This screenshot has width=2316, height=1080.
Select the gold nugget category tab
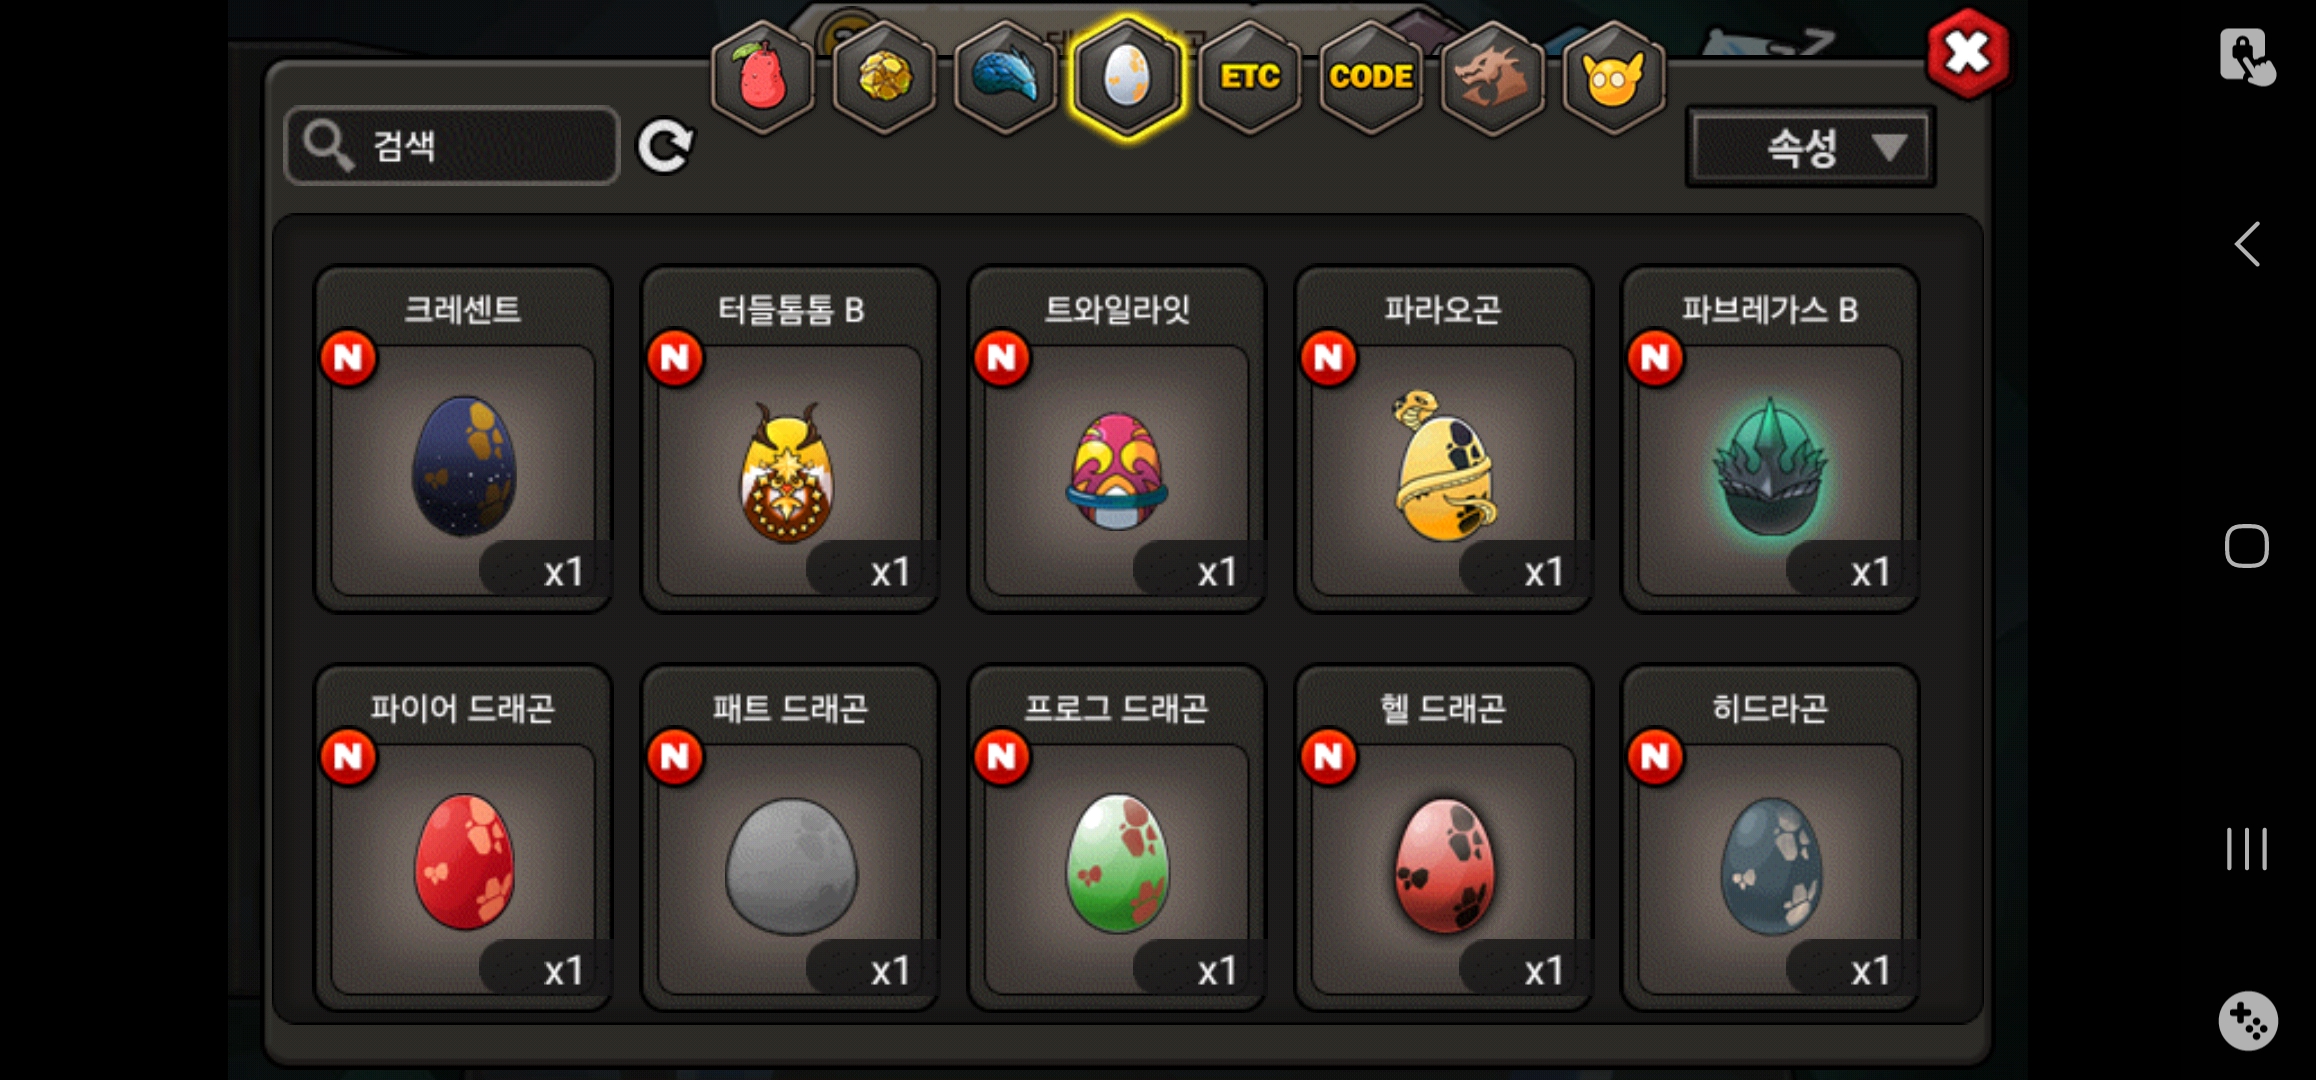point(884,78)
